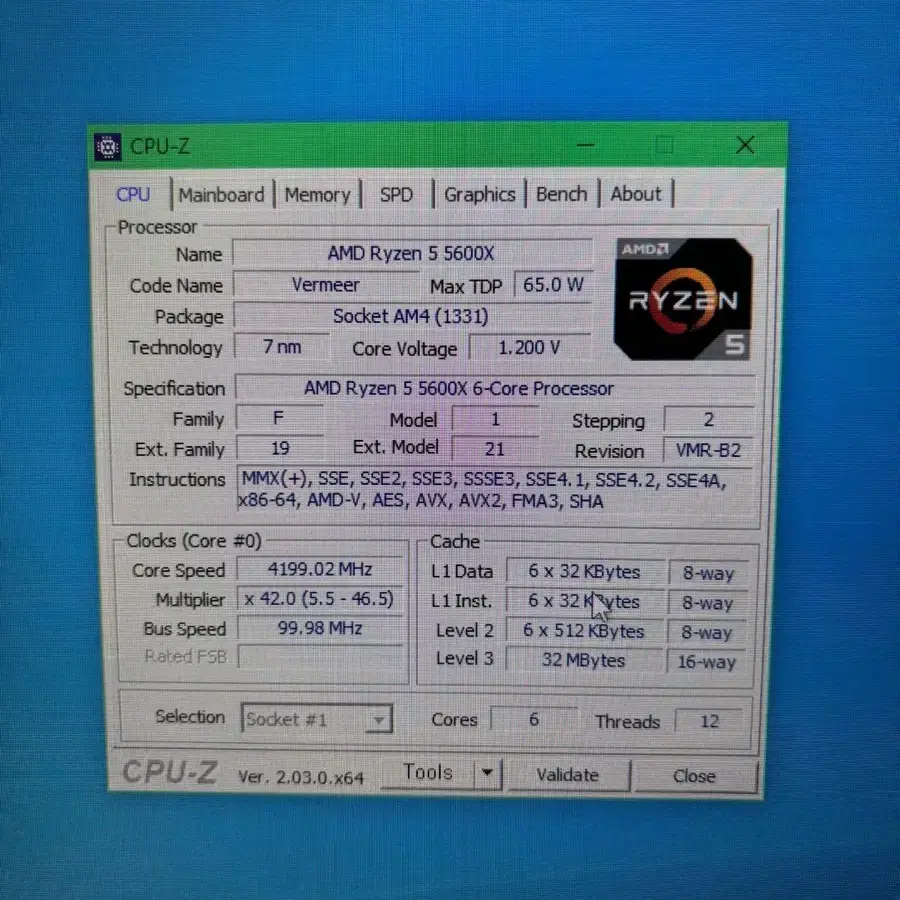Click the Model value 1
Image resolution: width=900 pixels, height=900 pixels.
pyautogui.click(x=495, y=419)
